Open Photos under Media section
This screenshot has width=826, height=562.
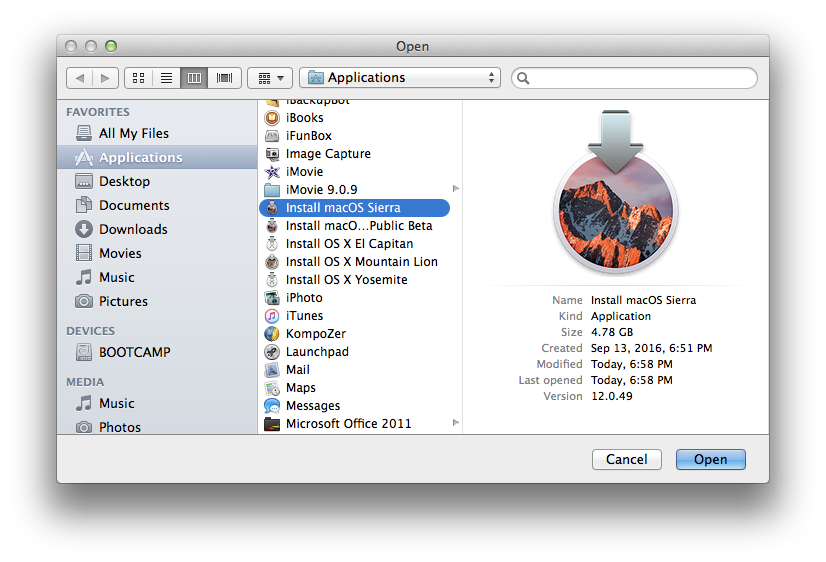pos(157,427)
